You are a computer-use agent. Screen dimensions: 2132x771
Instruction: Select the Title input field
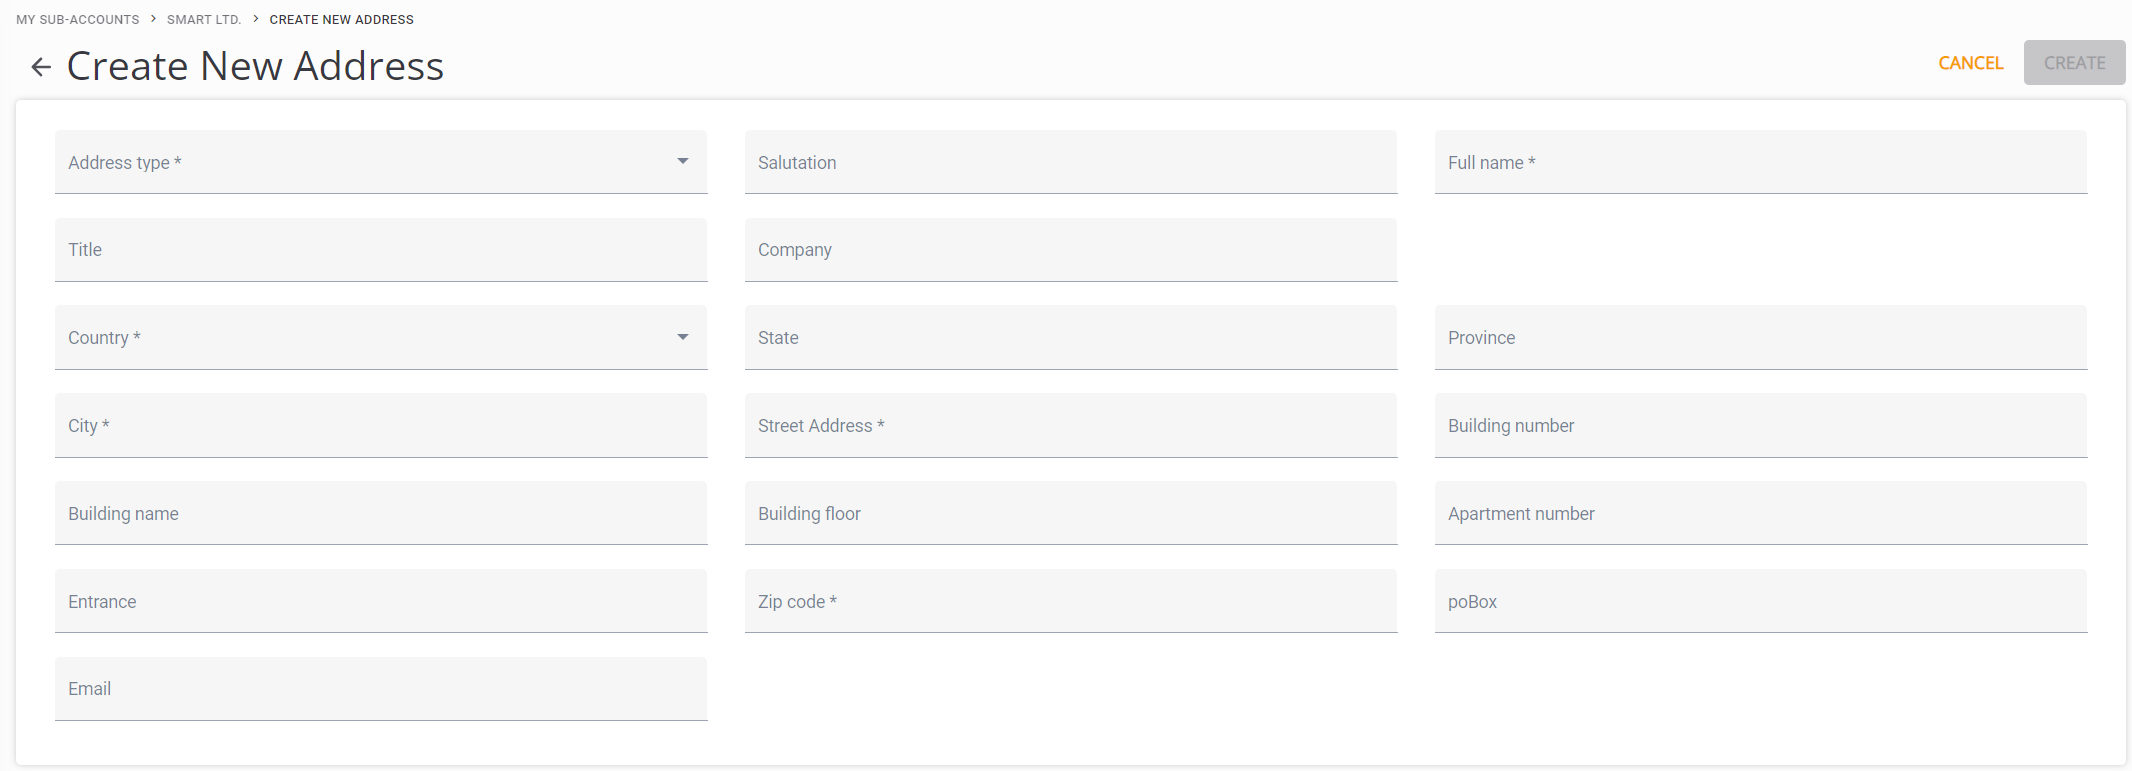(380, 250)
